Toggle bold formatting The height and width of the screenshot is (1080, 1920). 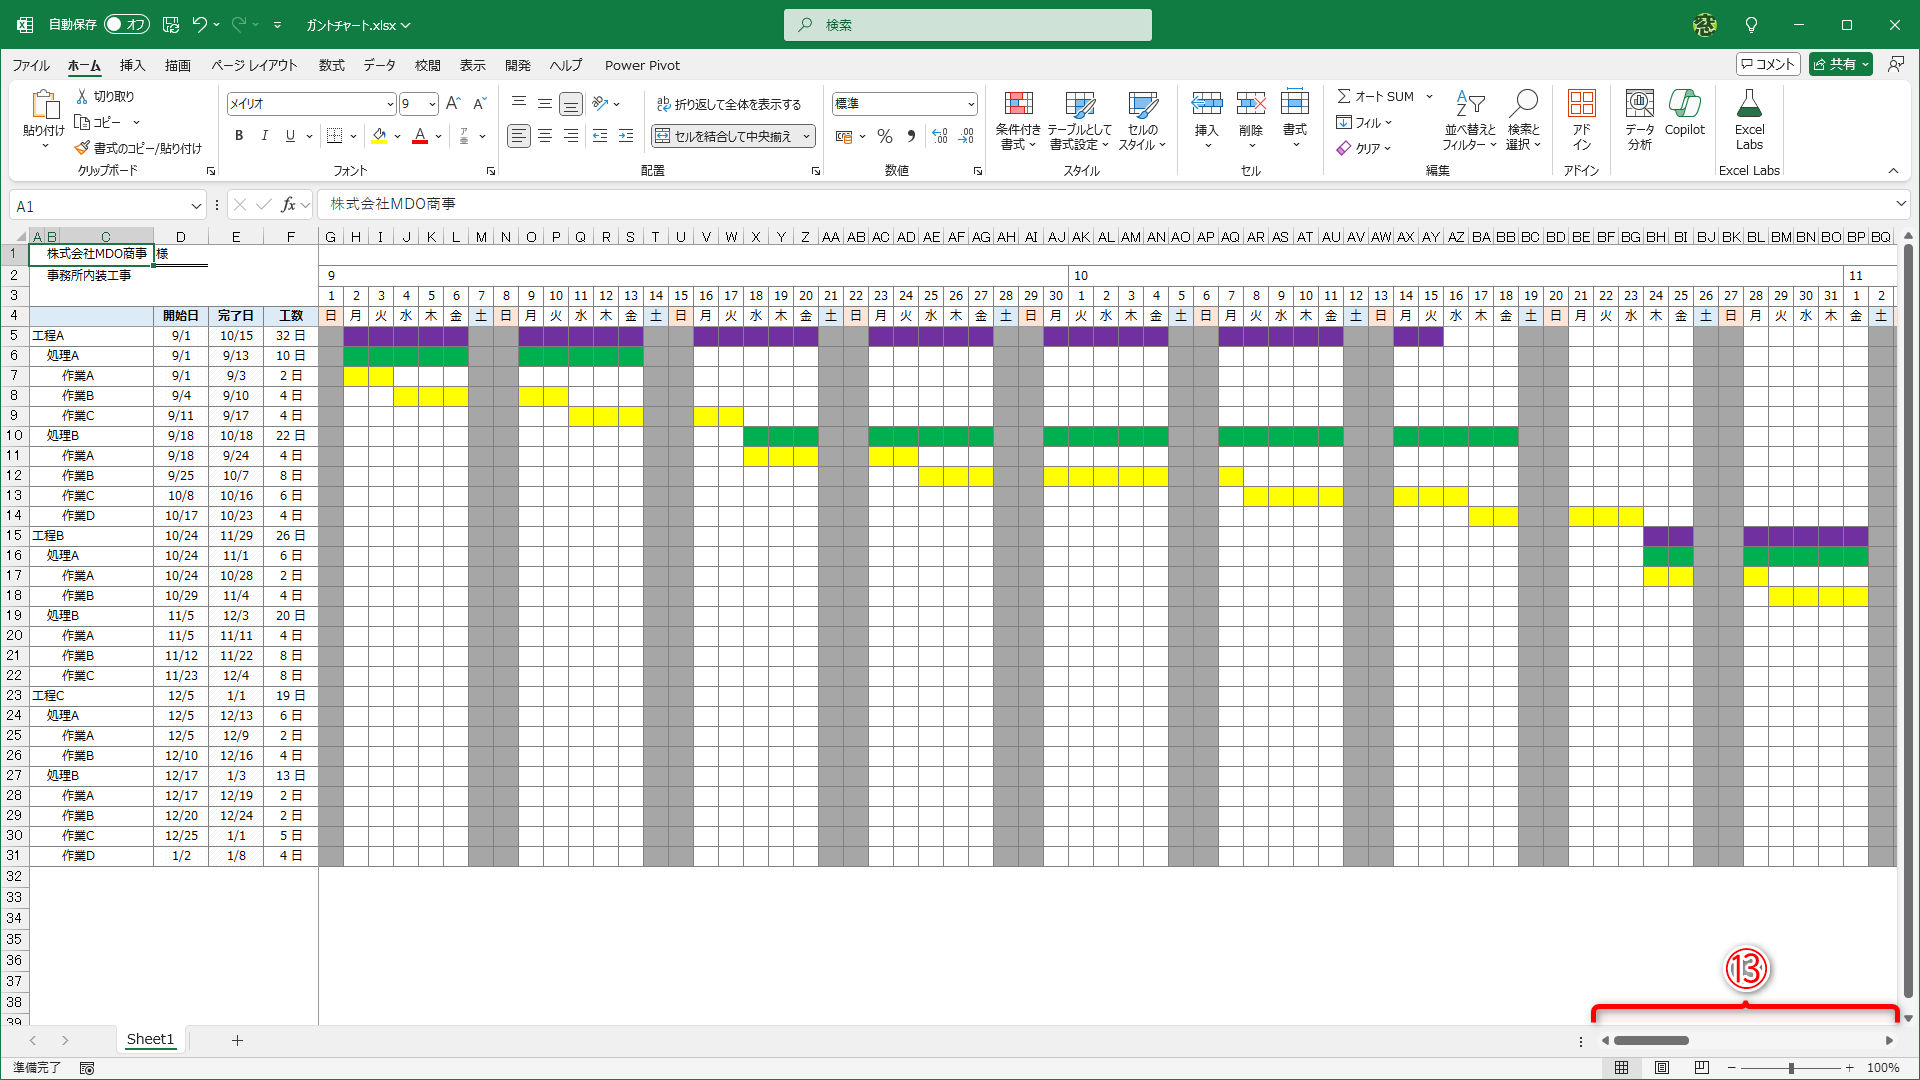pos(238,136)
